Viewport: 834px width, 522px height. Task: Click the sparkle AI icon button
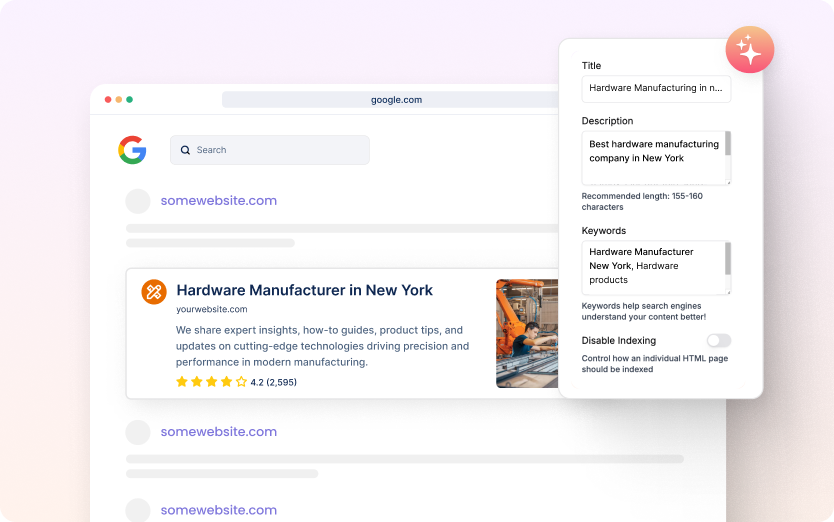(x=749, y=49)
